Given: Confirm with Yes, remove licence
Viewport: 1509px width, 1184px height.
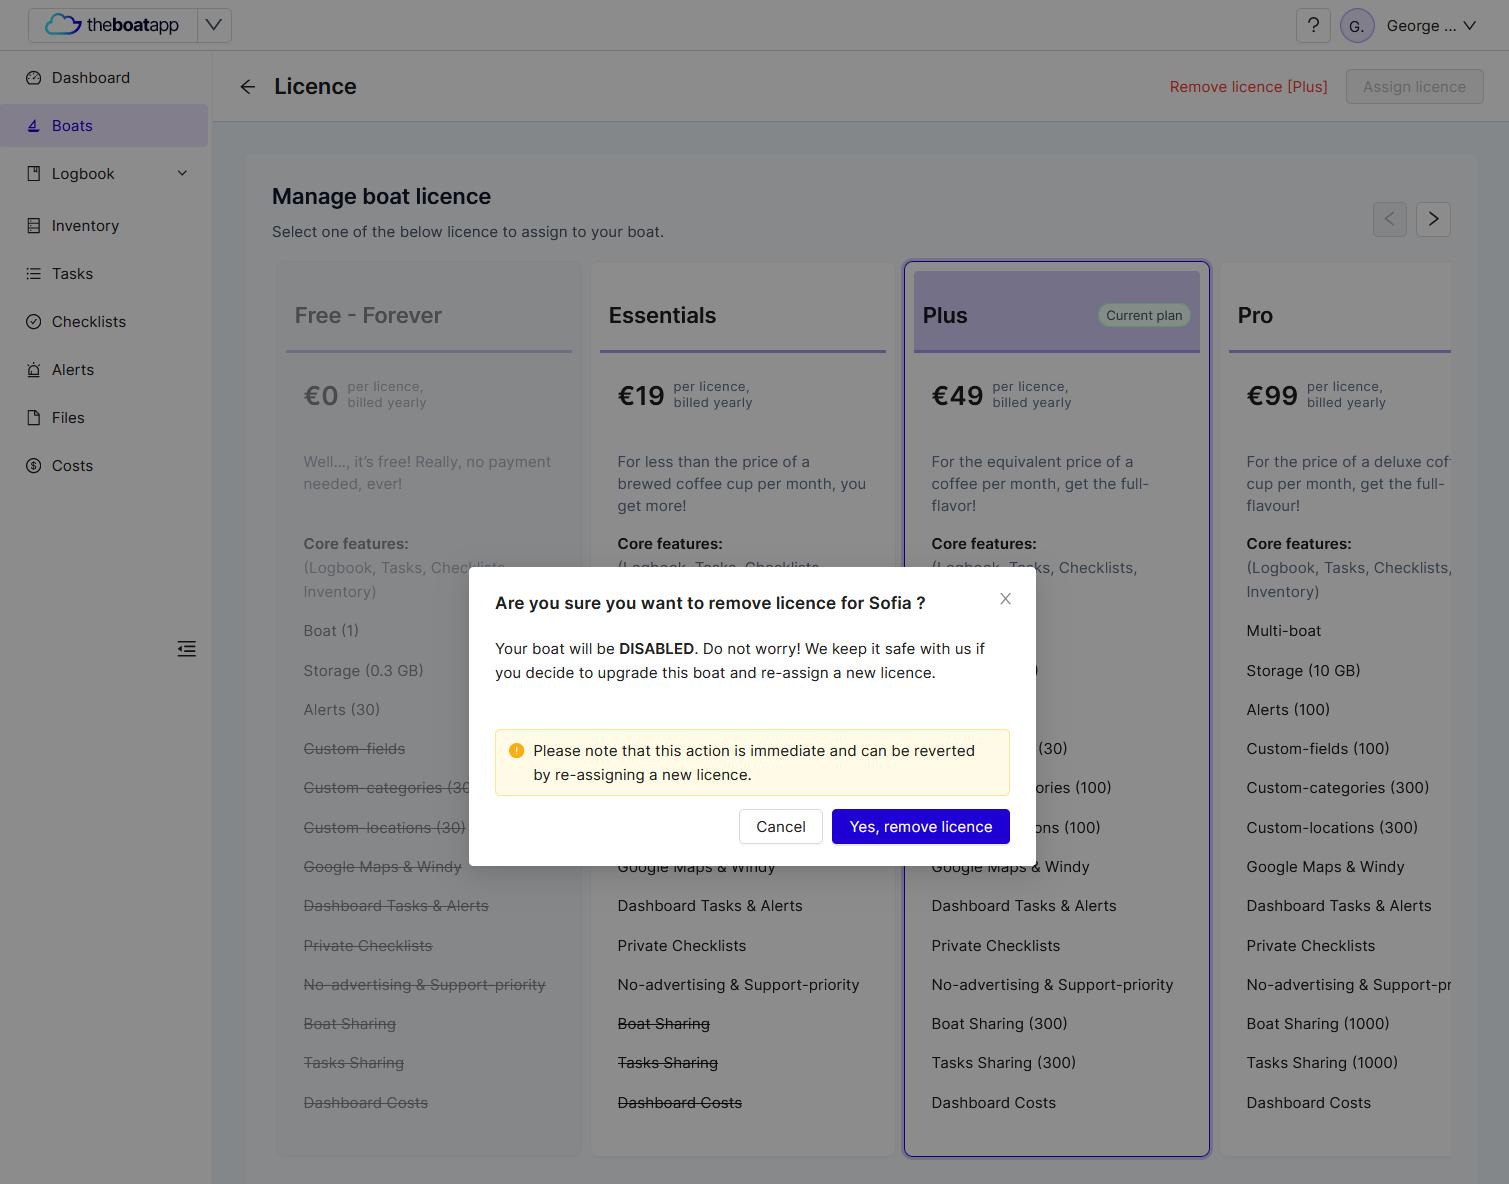Looking at the screenshot, I should (x=921, y=827).
